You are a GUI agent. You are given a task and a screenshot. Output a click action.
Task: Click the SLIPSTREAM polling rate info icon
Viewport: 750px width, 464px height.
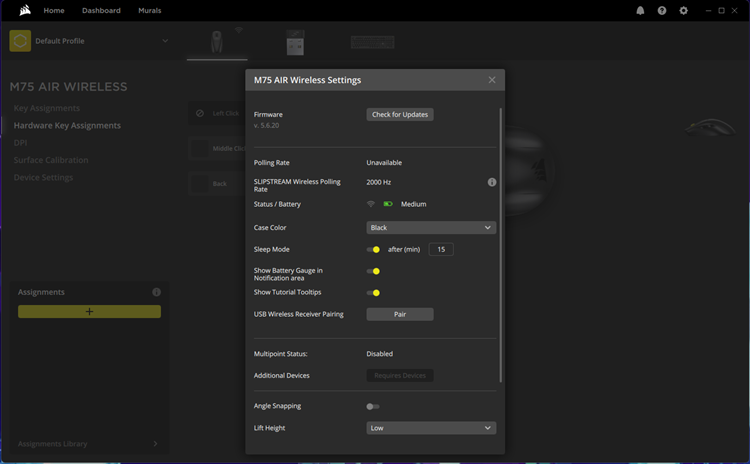tap(491, 182)
